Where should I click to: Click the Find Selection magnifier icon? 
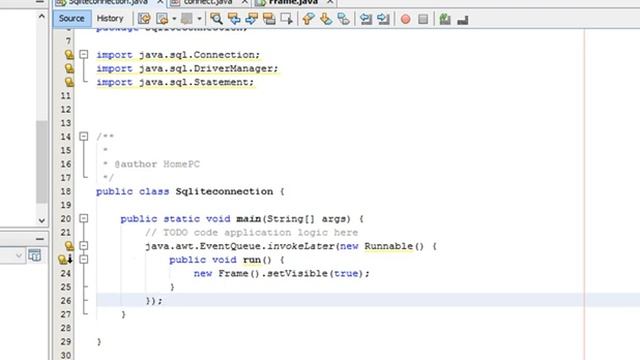(x=216, y=19)
